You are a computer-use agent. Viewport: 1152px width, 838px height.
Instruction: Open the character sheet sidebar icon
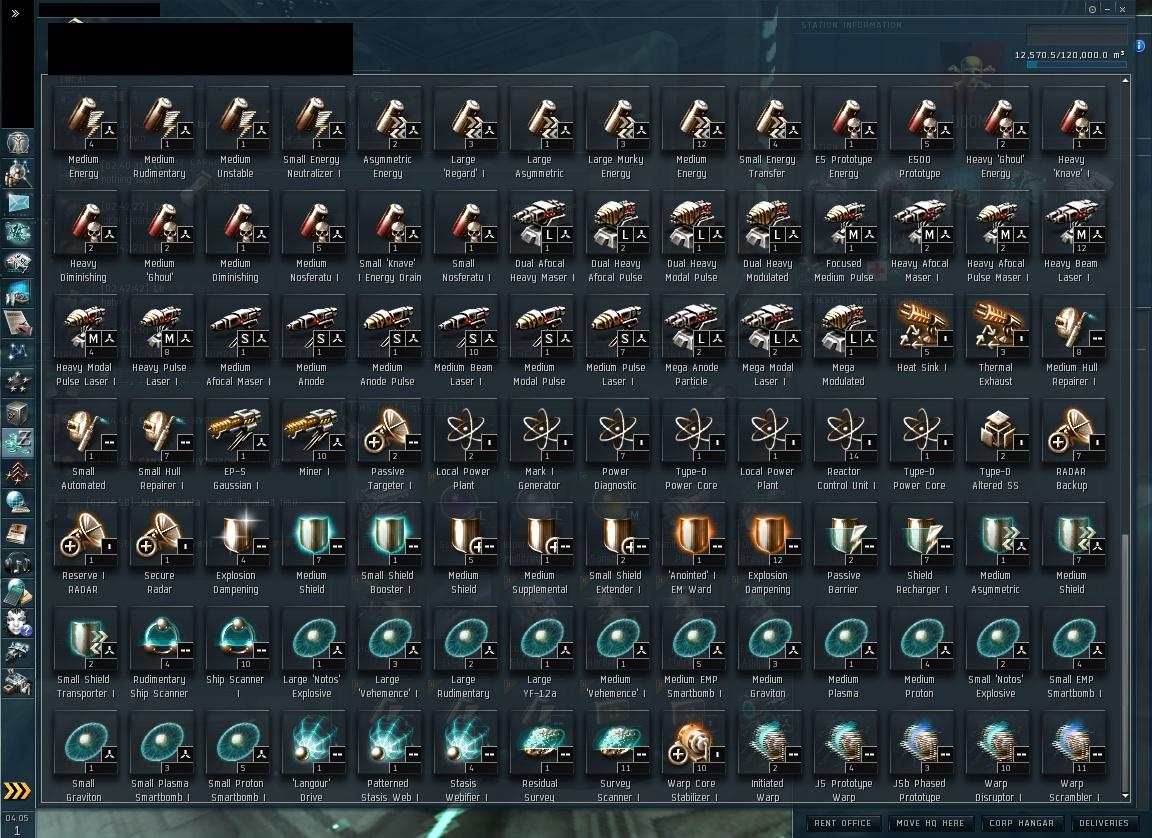click(18, 142)
